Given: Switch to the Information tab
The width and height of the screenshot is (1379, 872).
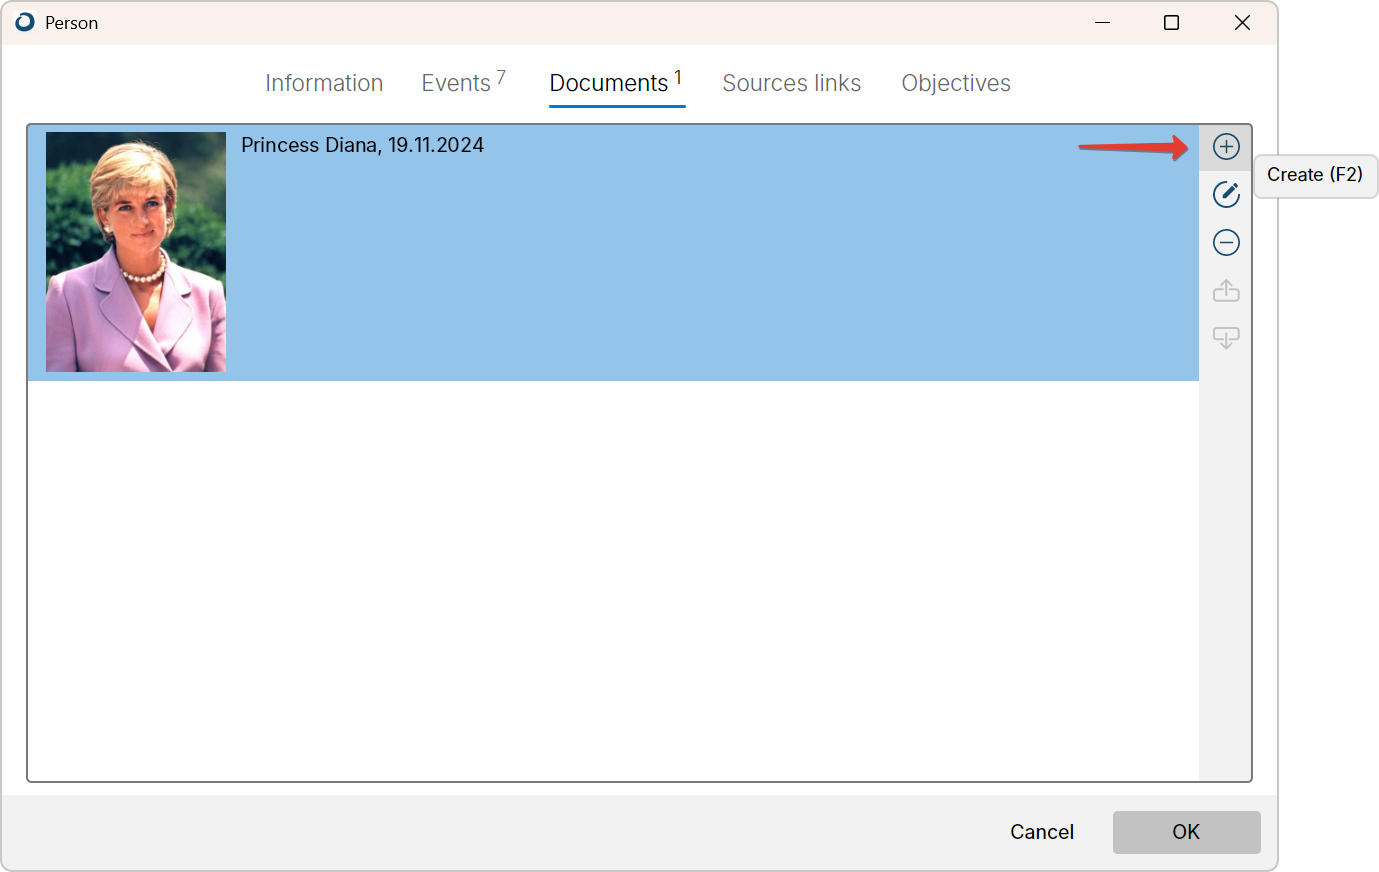Looking at the screenshot, I should pyautogui.click(x=324, y=83).
